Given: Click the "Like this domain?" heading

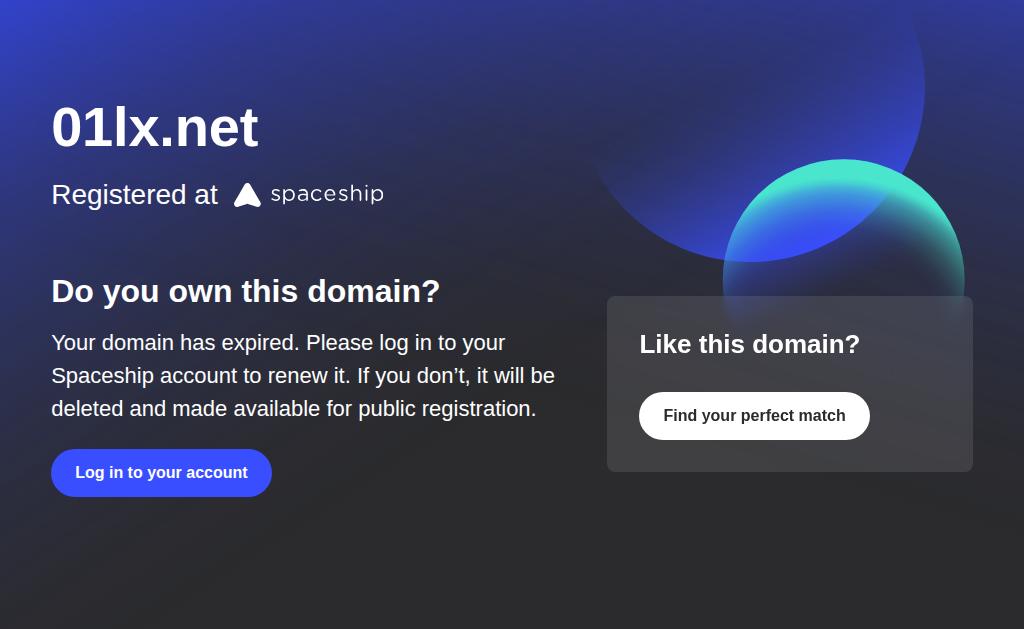Looking at the screenshot, I should point(749,344).
